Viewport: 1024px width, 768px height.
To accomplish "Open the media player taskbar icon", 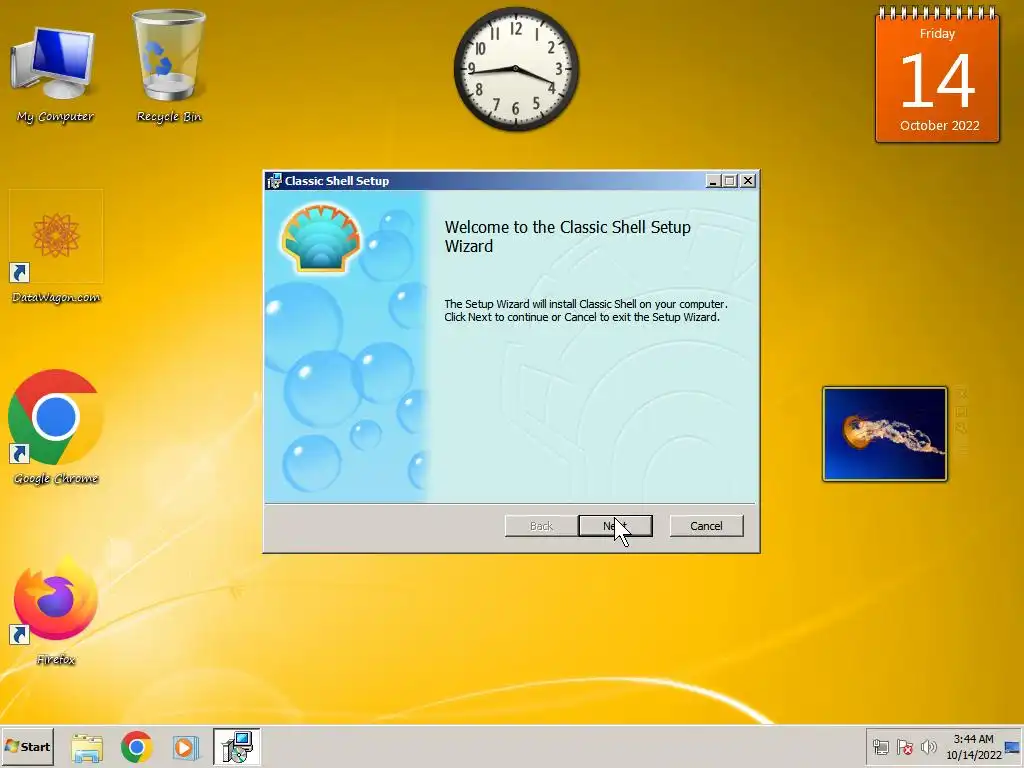I will pos(185,747).
